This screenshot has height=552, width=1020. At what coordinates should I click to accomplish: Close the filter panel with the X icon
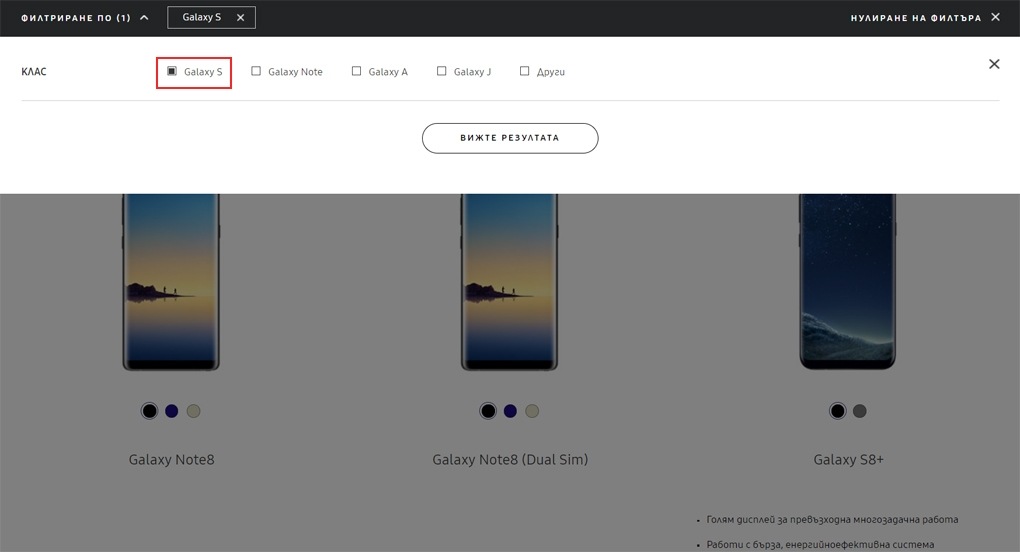[x=994, y=64]
